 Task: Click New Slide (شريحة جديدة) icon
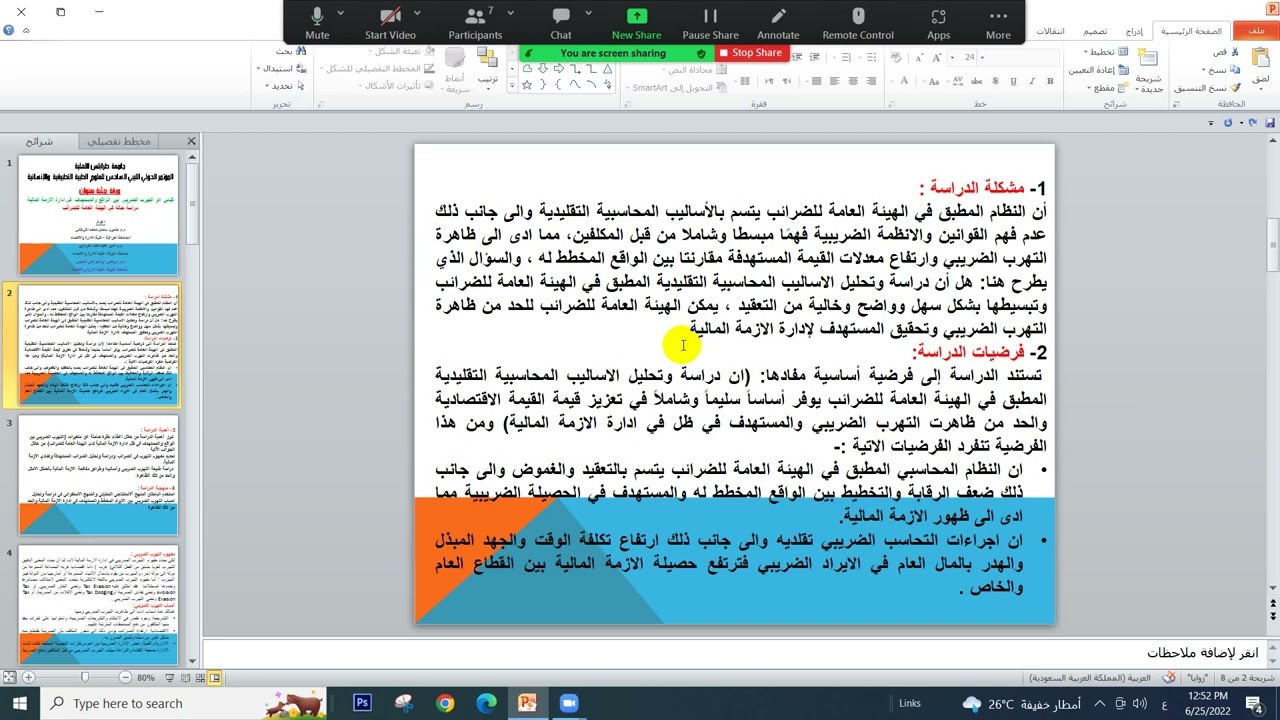point(1149,58)
